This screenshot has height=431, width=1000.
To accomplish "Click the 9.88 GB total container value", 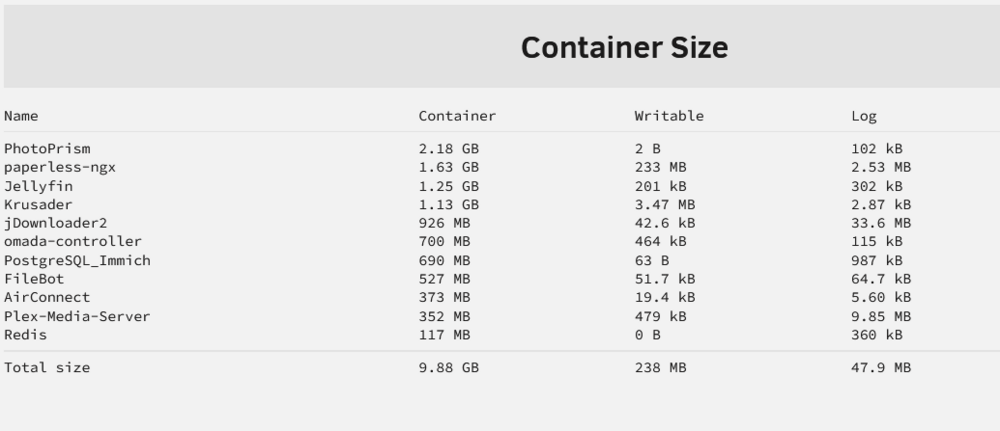I will 448,367.
